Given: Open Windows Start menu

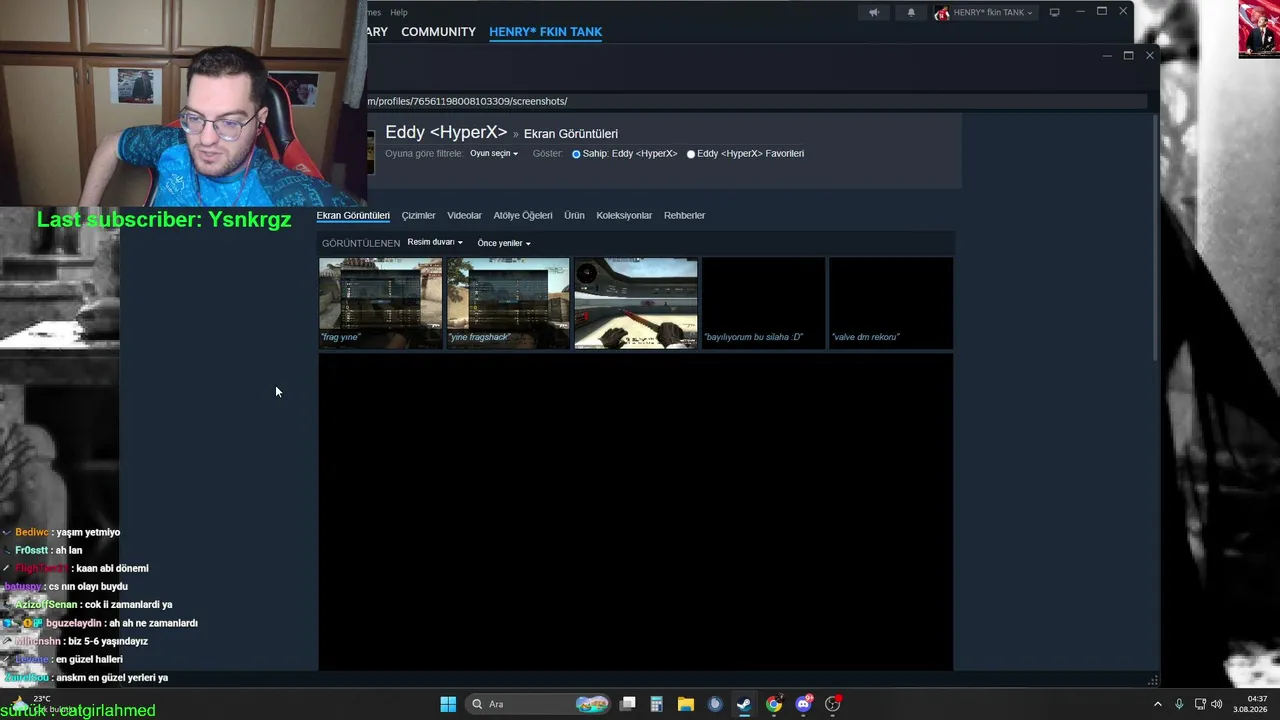Looking at the screenshot, I should (x=448, y=704).
